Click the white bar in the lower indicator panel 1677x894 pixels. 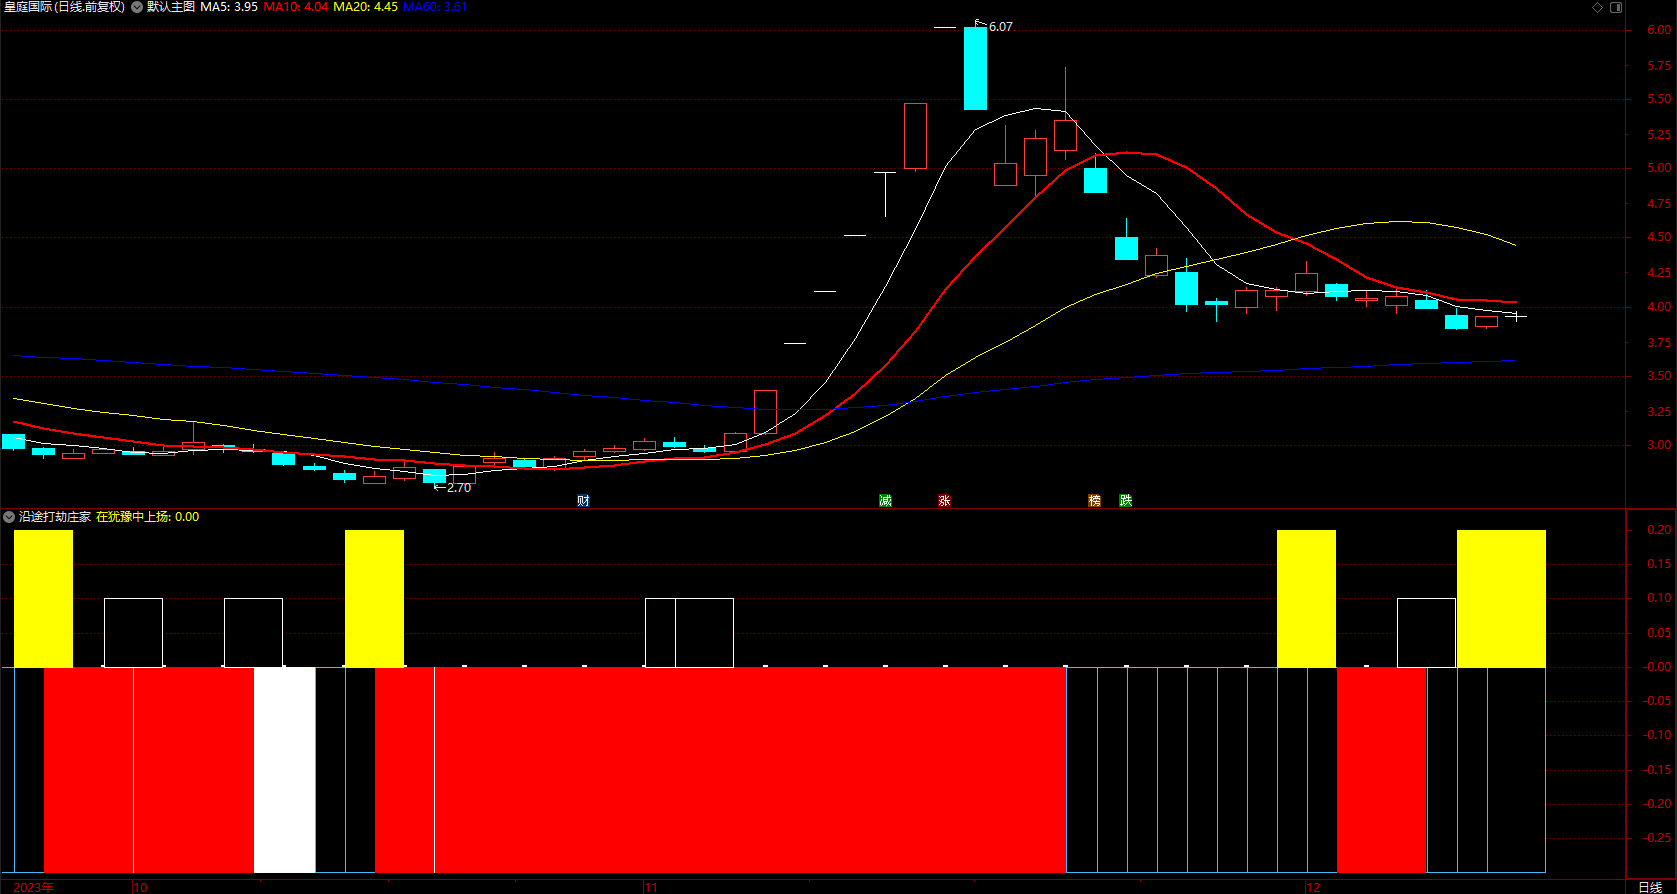(x=285, y=770)
